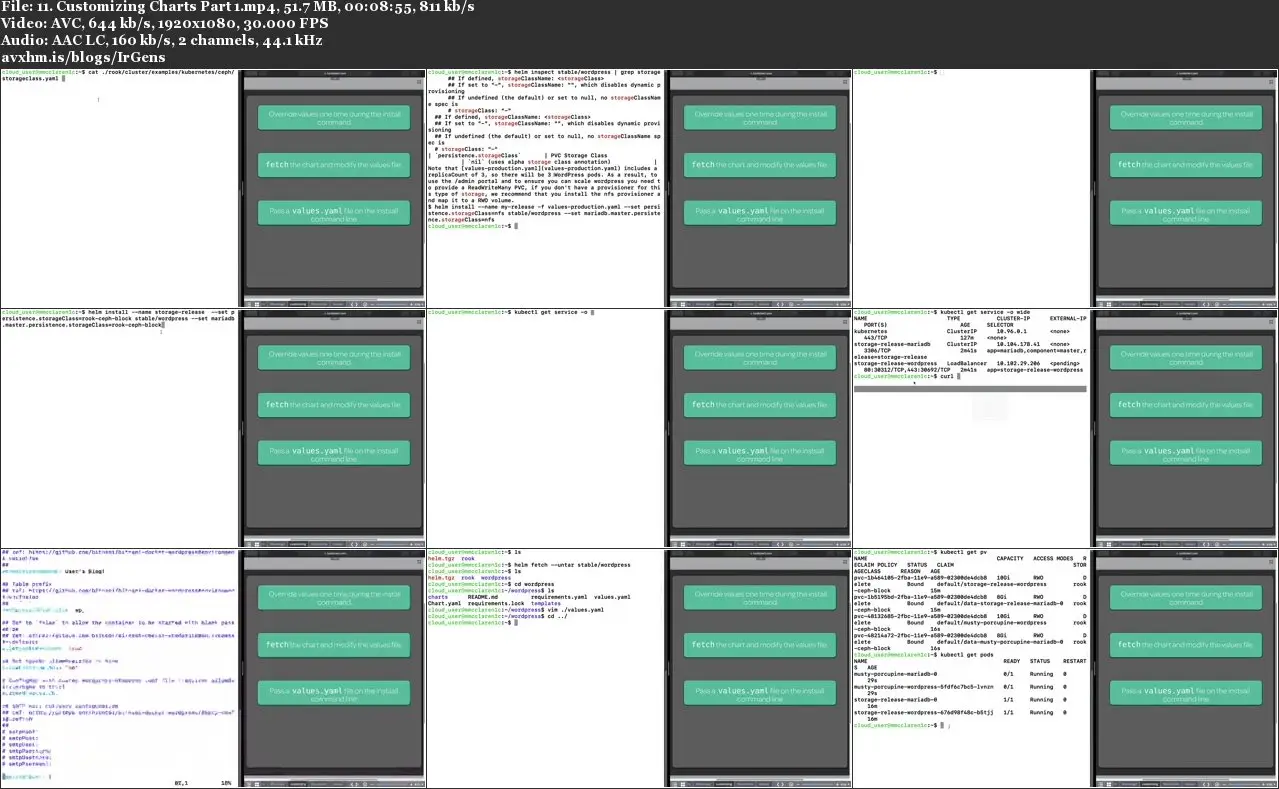Click 'fetch the chart' card in kubectl get pv thumbnail

1186,645
